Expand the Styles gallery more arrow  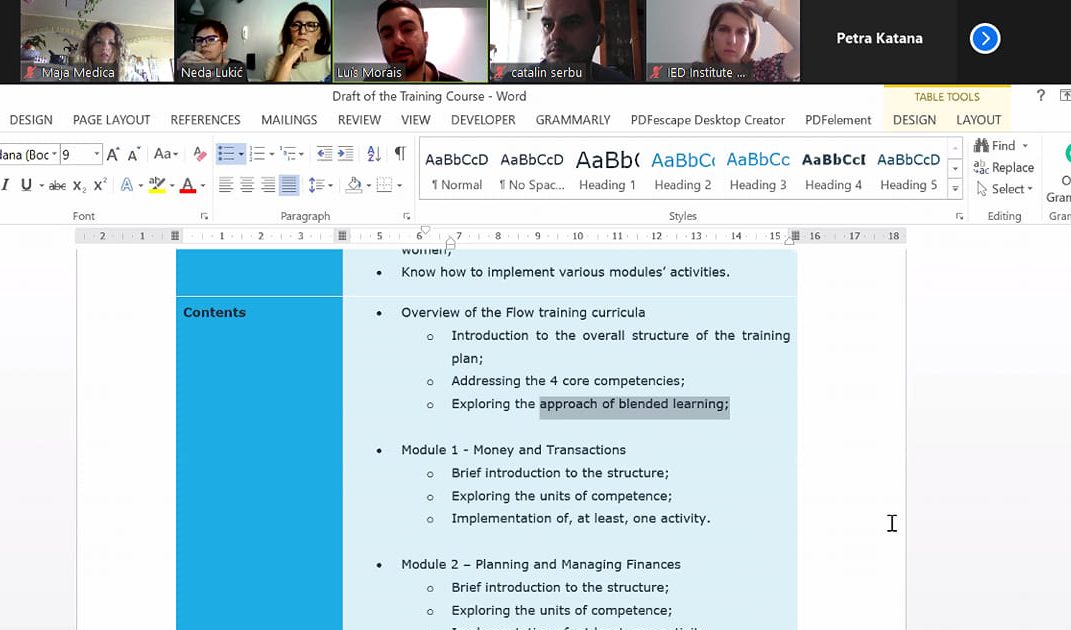[x=955, y=189]
